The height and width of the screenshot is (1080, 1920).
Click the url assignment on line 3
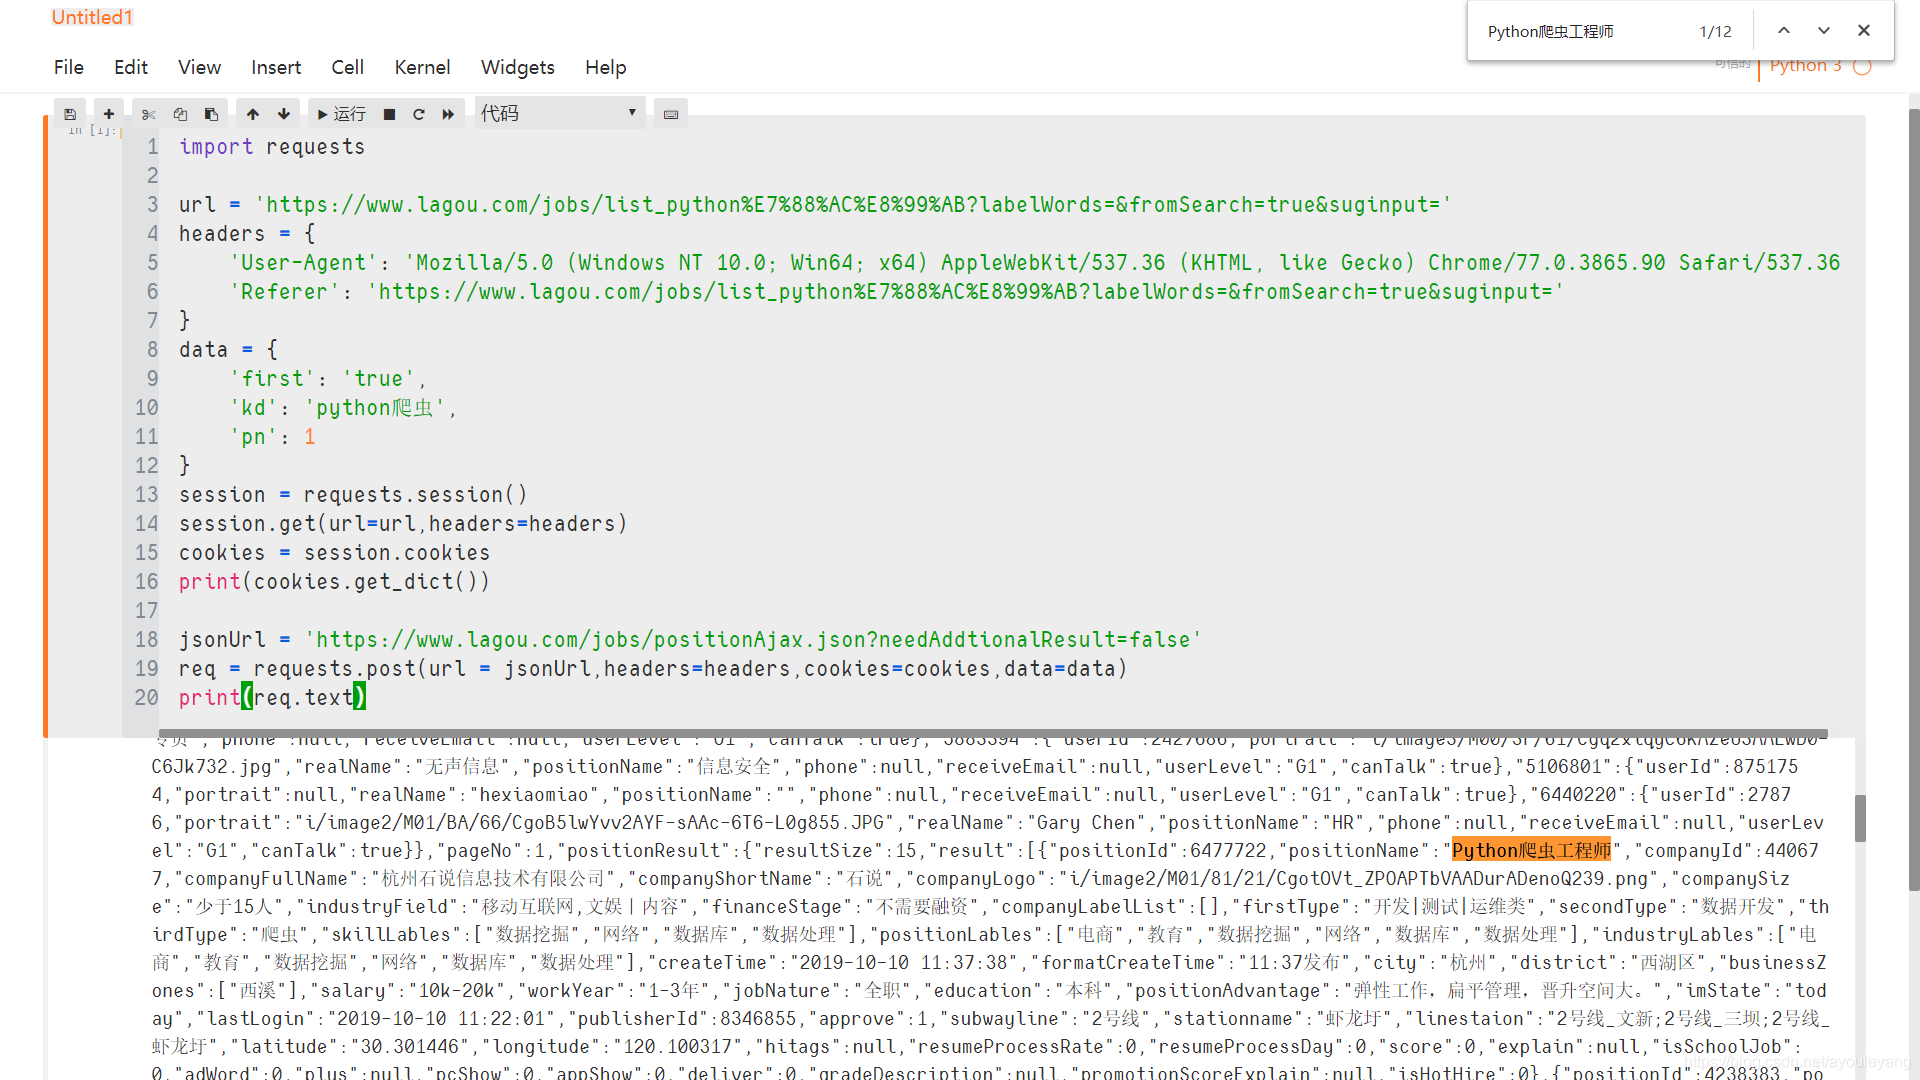pyautogui.click(x=815, y=205)
